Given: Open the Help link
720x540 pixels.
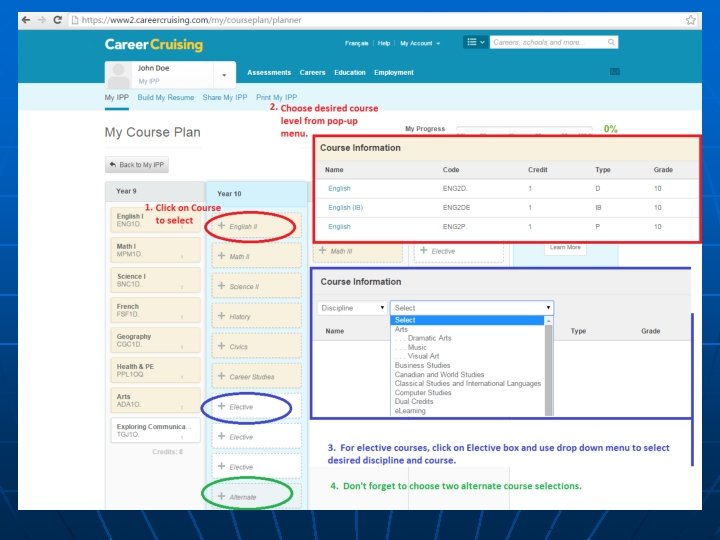Looking at the screenshot, I should tap(384, 43).
